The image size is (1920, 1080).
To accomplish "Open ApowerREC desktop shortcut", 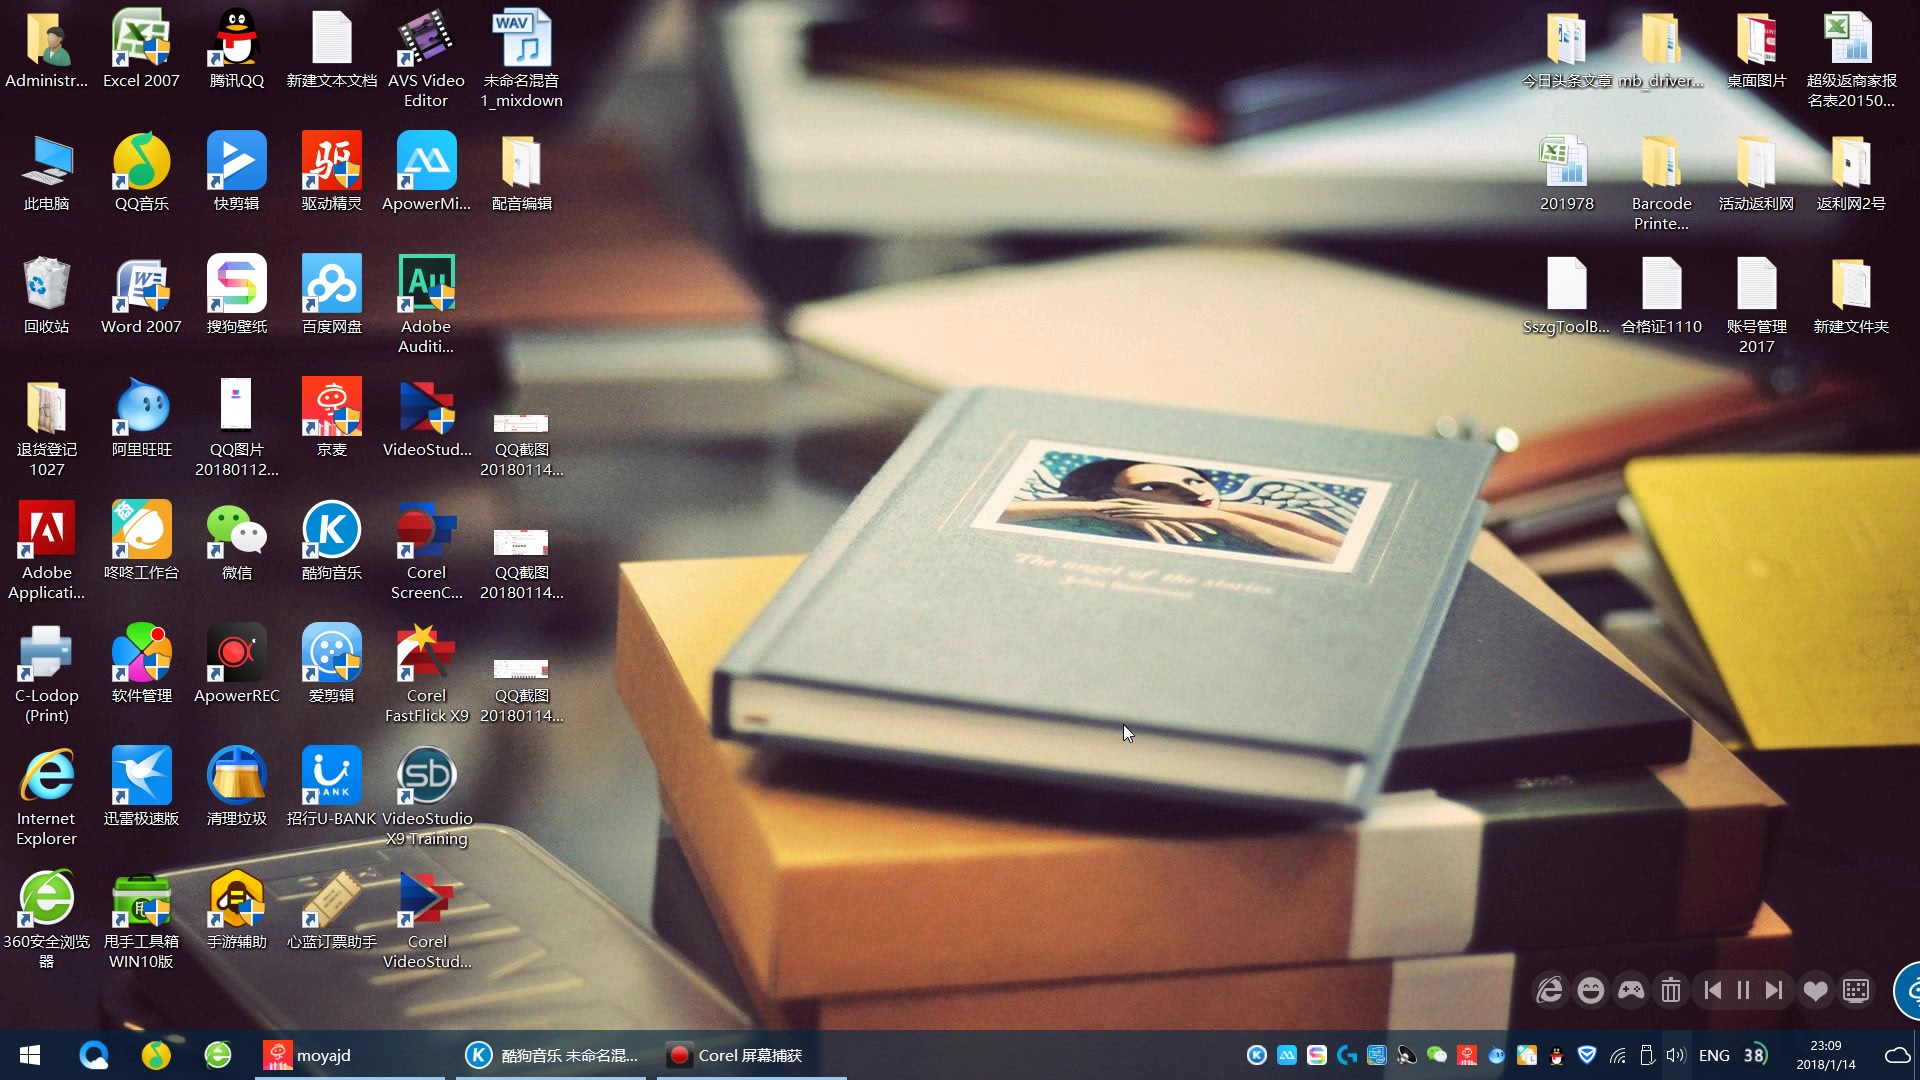I will pyautogui.click(x=237, y=665).
